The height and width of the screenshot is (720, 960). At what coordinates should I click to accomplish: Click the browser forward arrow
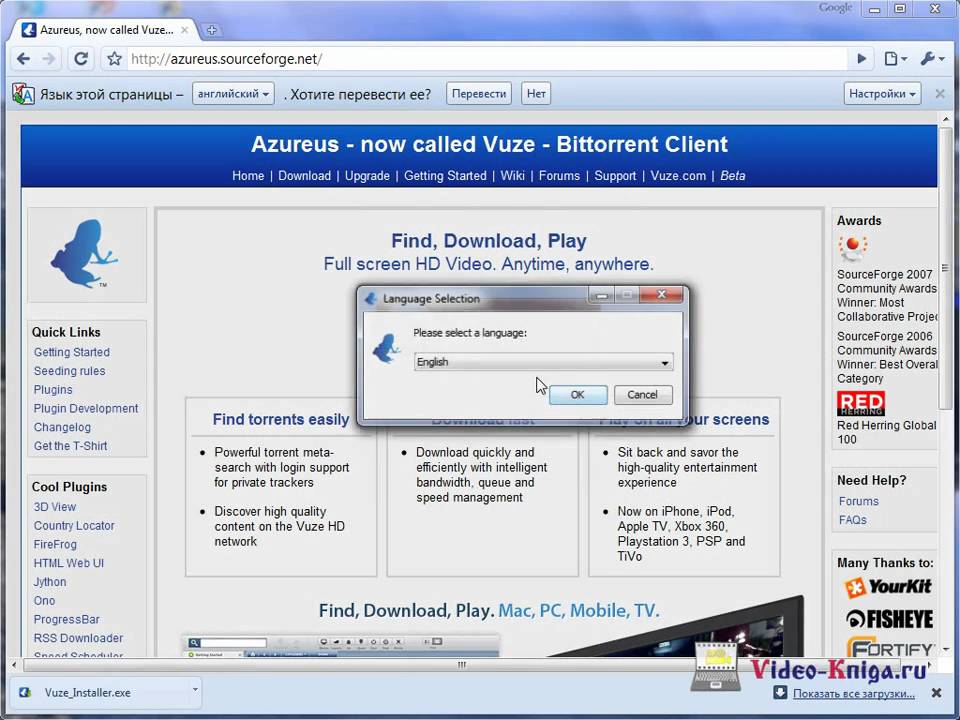(x=49, y=59)
